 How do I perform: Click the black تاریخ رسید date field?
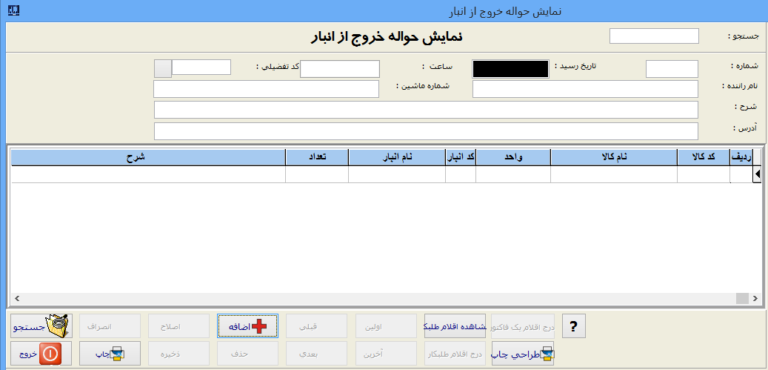coord(510,69)
